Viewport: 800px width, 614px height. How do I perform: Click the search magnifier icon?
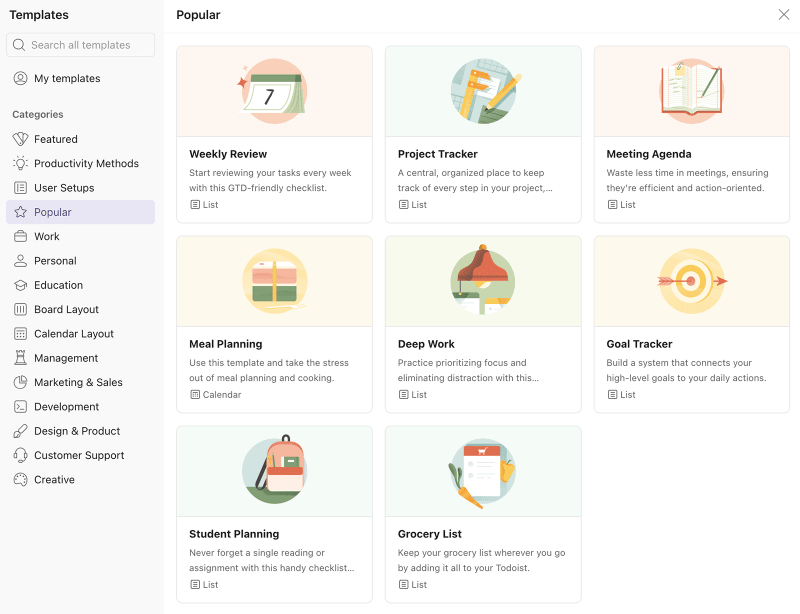pos(19,44)
